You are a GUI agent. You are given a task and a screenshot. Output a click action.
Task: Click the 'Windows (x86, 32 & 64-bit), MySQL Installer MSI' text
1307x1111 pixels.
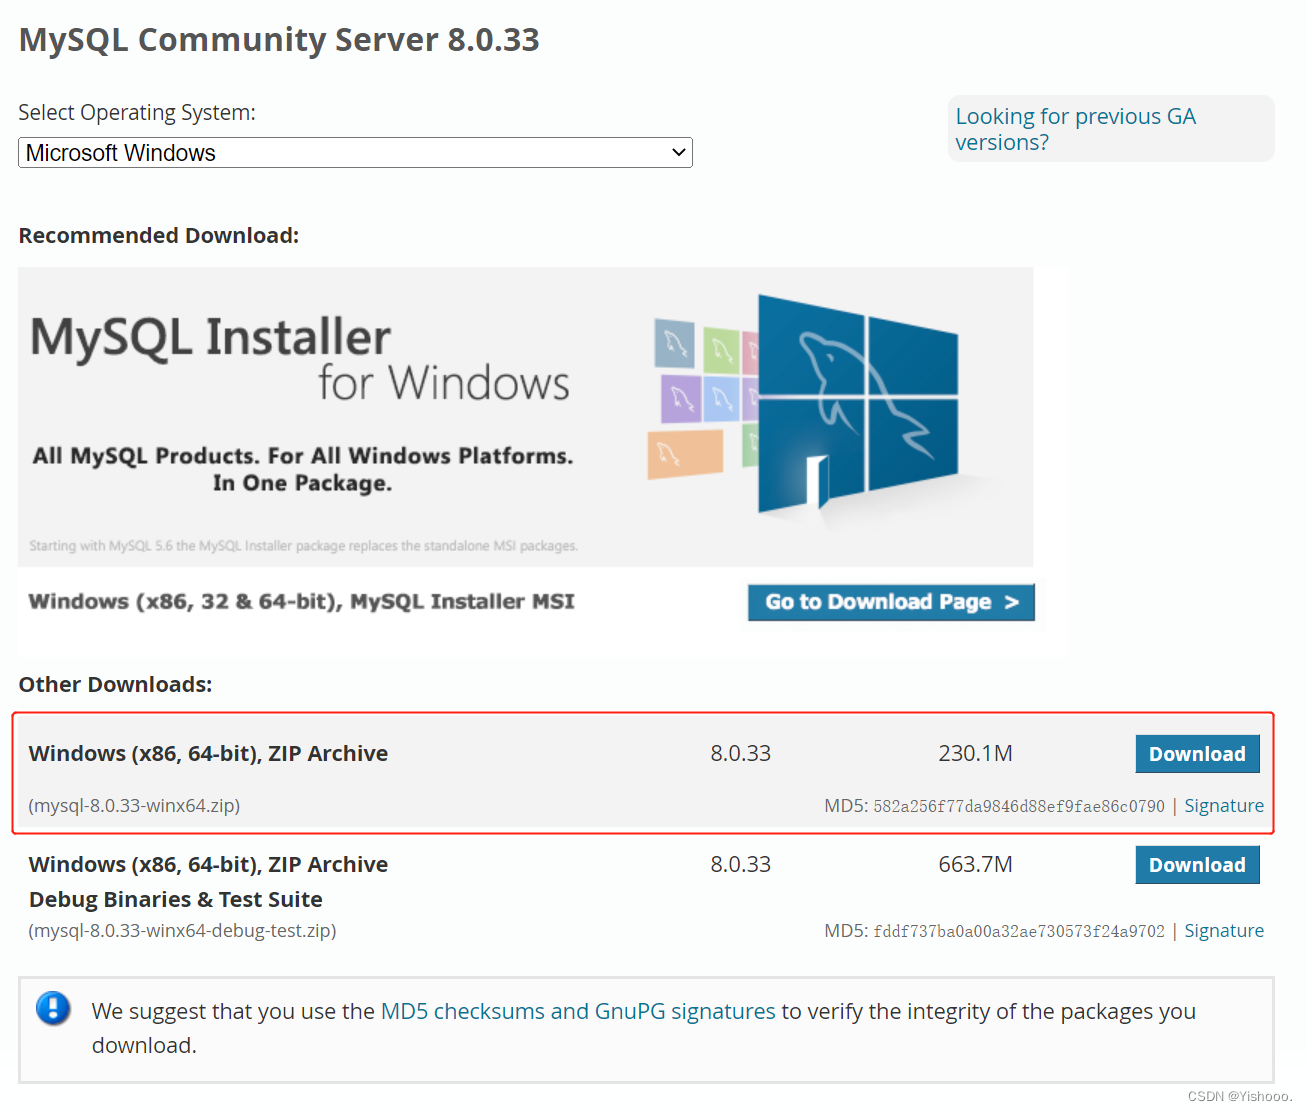[301, 601]
